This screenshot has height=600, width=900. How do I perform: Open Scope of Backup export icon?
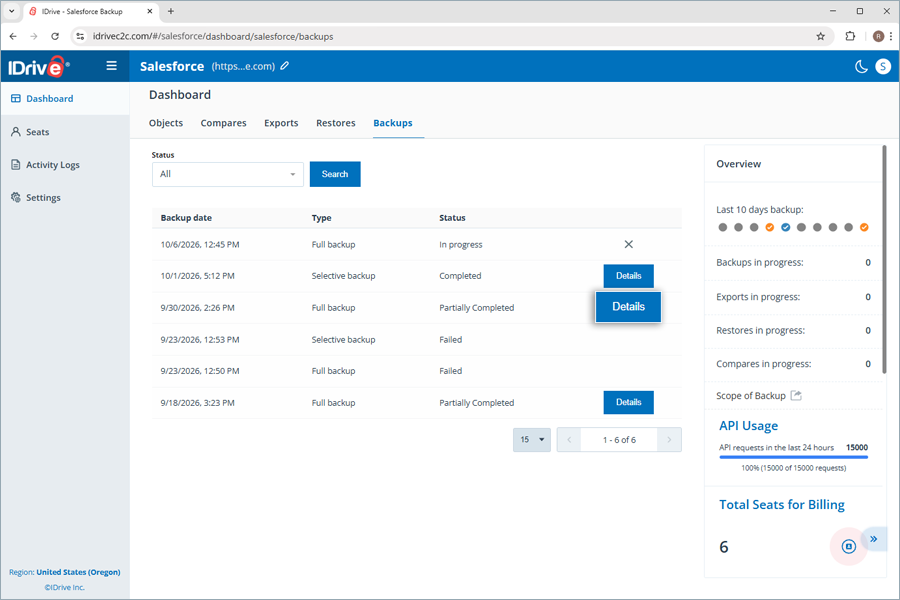[796, 396]
